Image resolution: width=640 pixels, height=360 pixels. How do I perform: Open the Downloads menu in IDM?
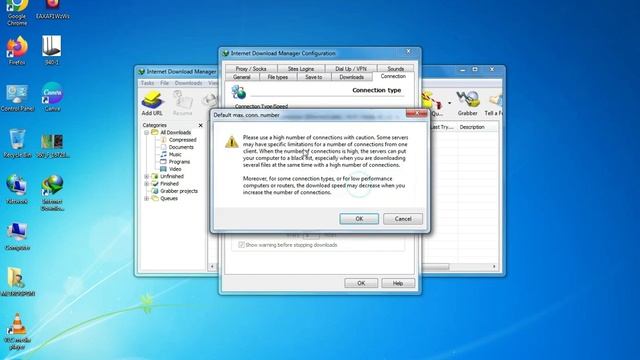coord(188,83)
